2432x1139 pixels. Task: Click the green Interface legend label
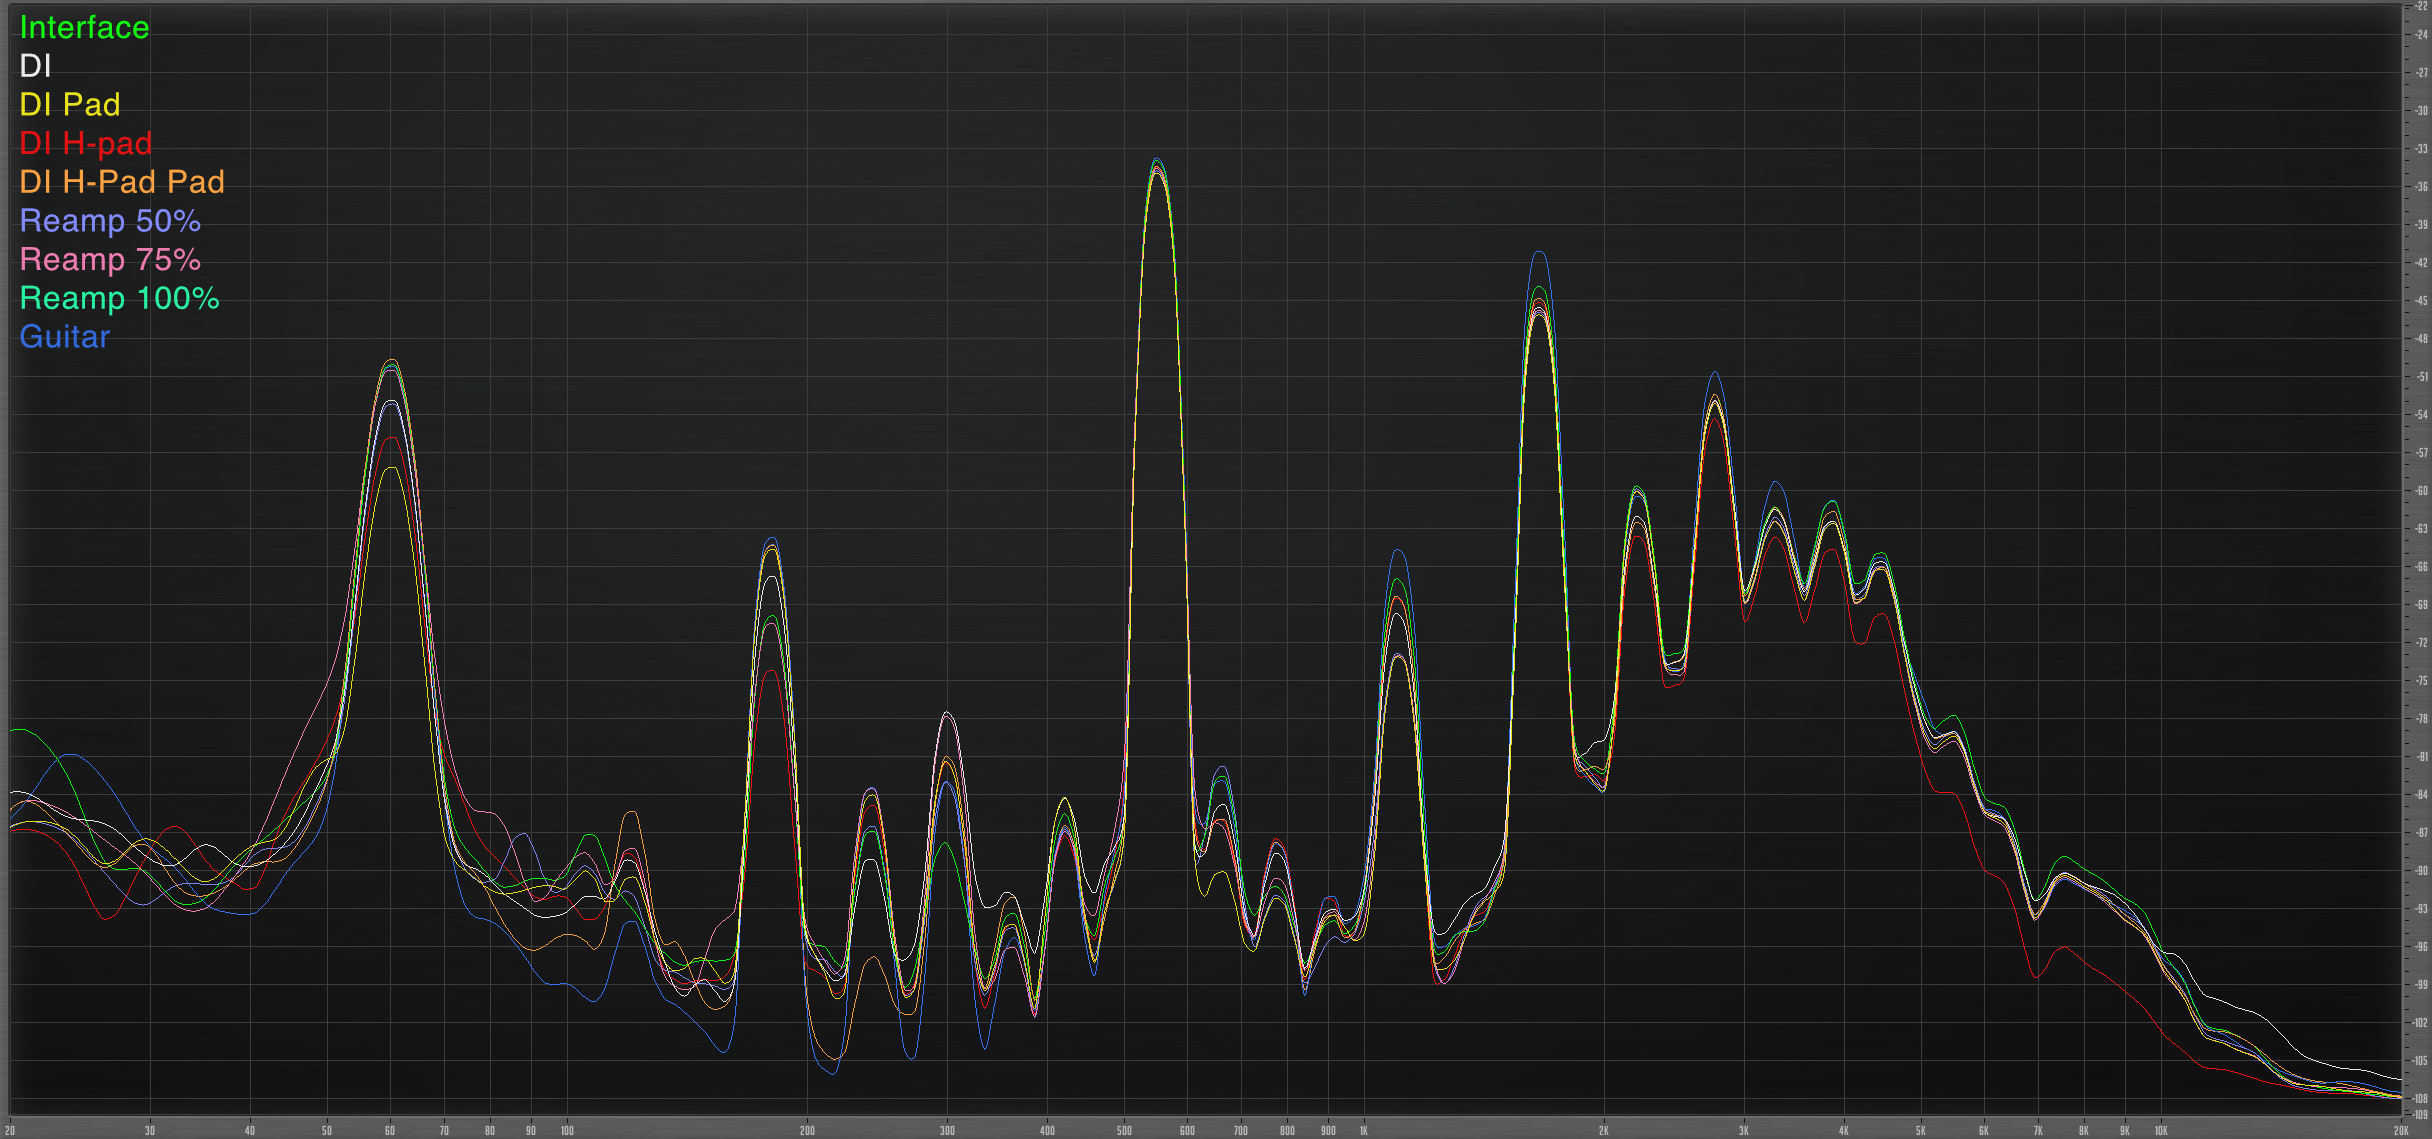coord(84,27)
